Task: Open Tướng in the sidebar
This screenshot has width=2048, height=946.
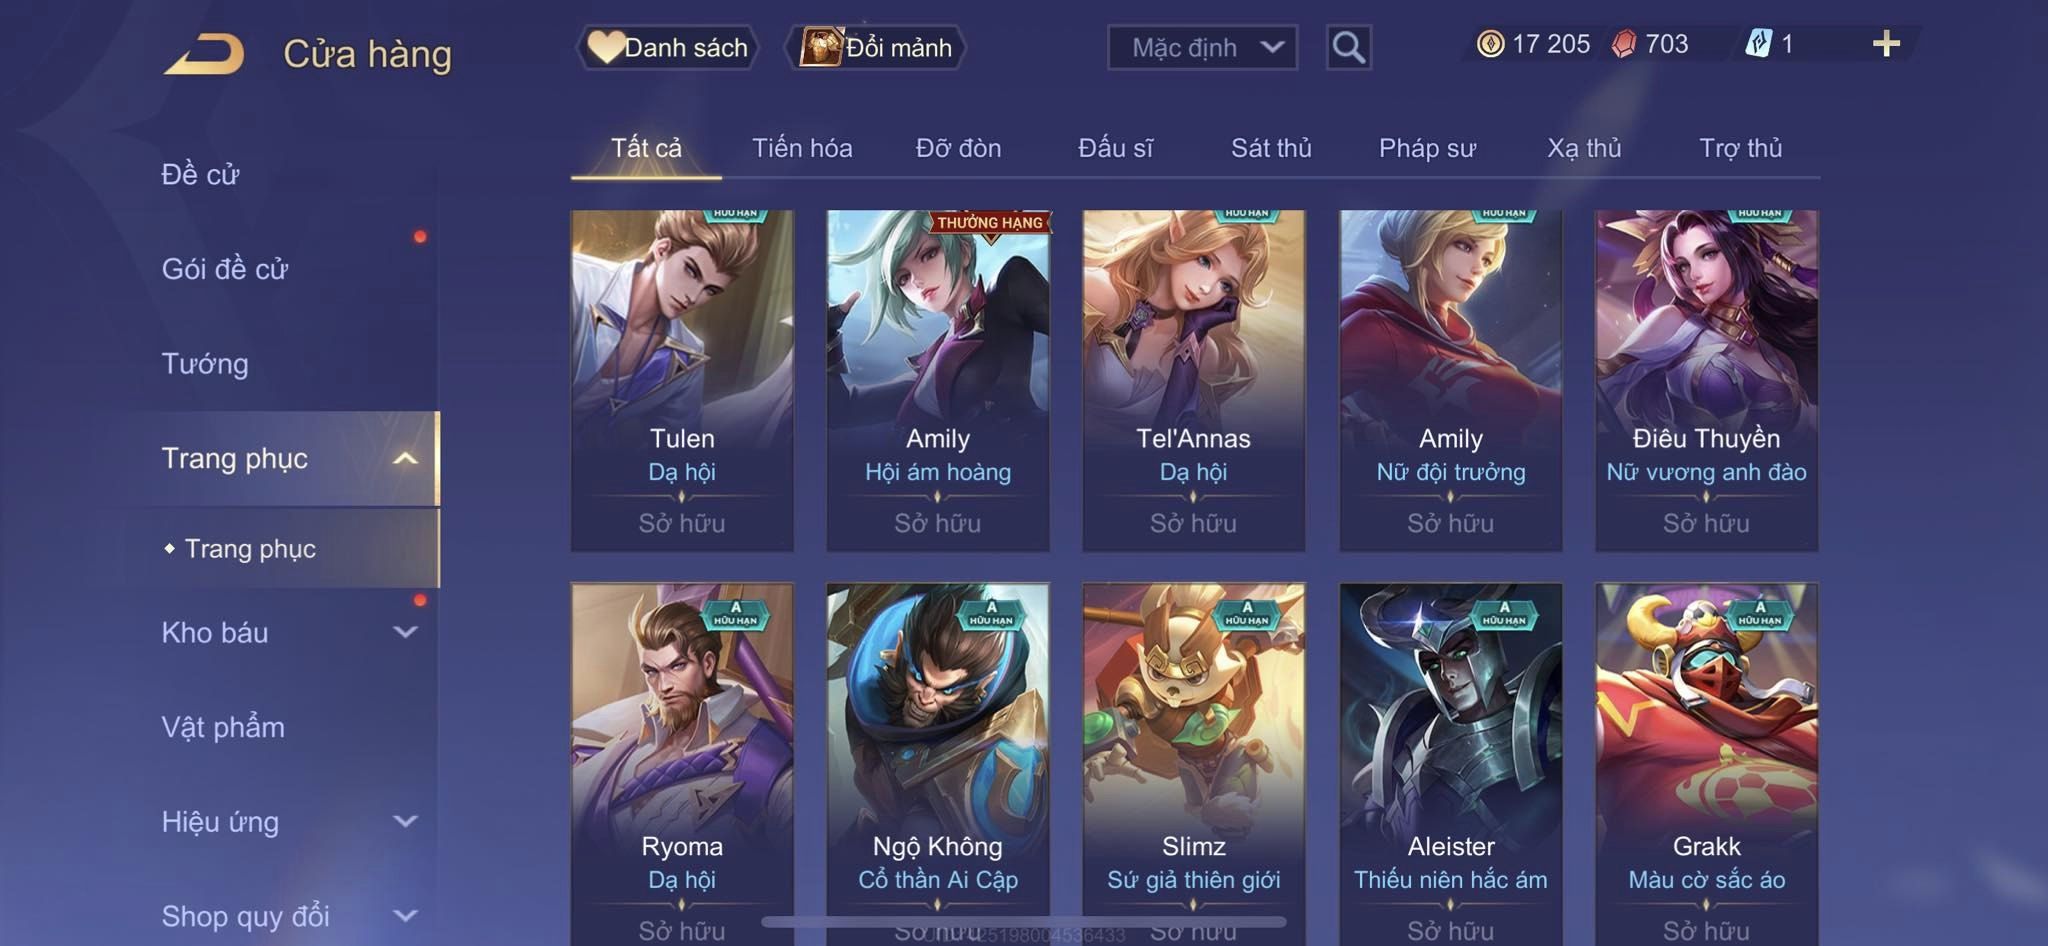Action: tap(205, 364)
